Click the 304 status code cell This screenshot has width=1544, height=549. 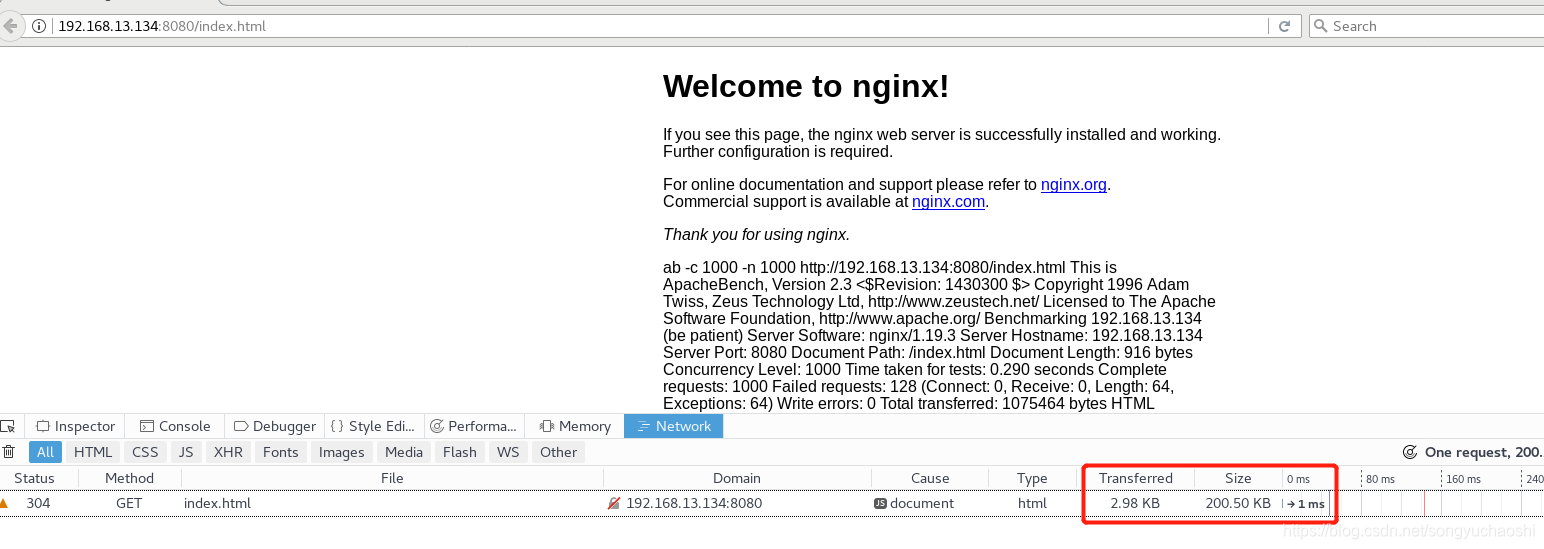(x=38, y=503)
